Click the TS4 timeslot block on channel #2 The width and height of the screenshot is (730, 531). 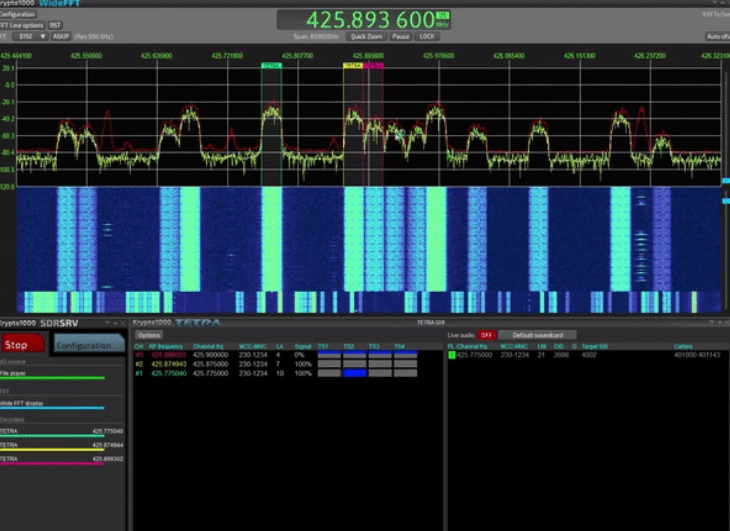click(405, 364)
